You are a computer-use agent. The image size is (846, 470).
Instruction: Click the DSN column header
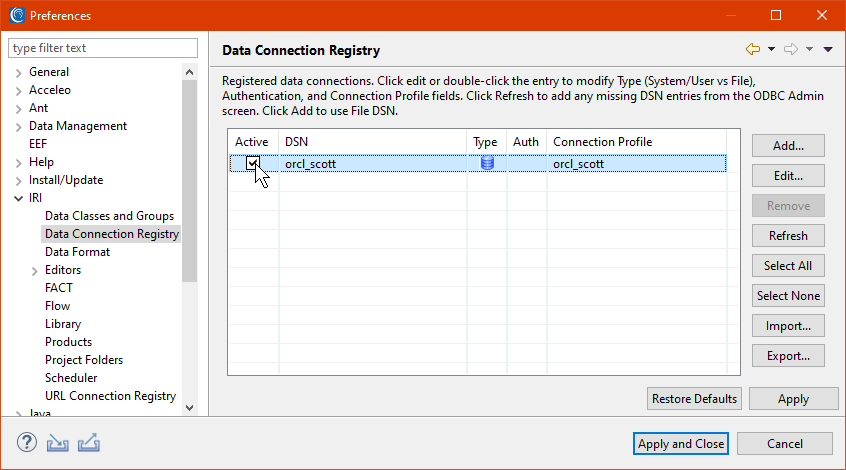(372, 142)
